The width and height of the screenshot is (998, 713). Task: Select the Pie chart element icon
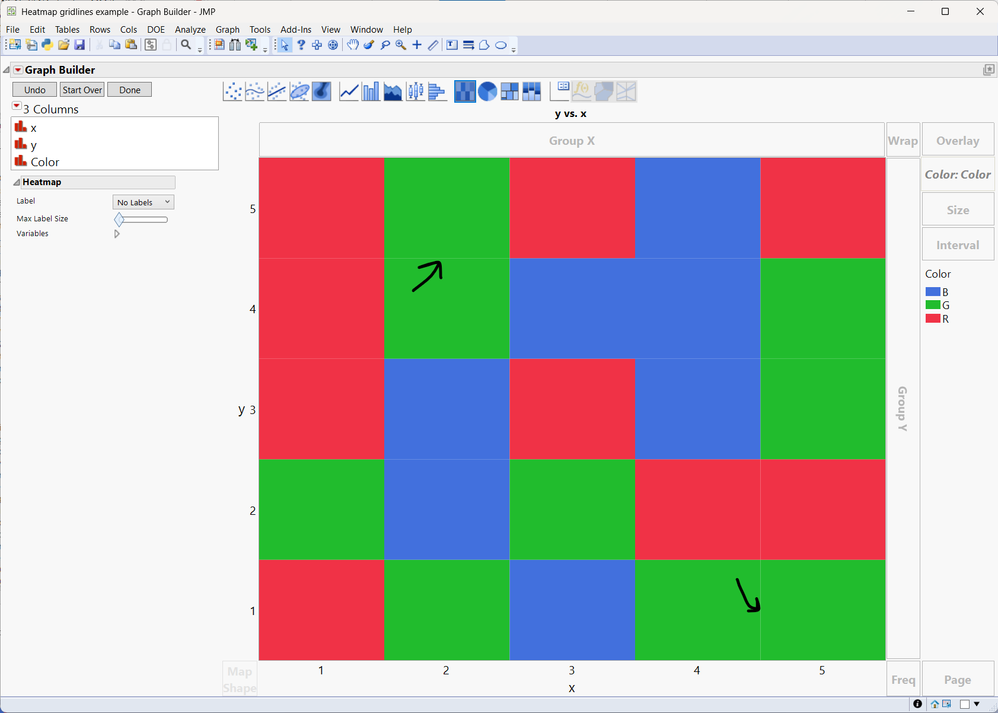[487, 91]
